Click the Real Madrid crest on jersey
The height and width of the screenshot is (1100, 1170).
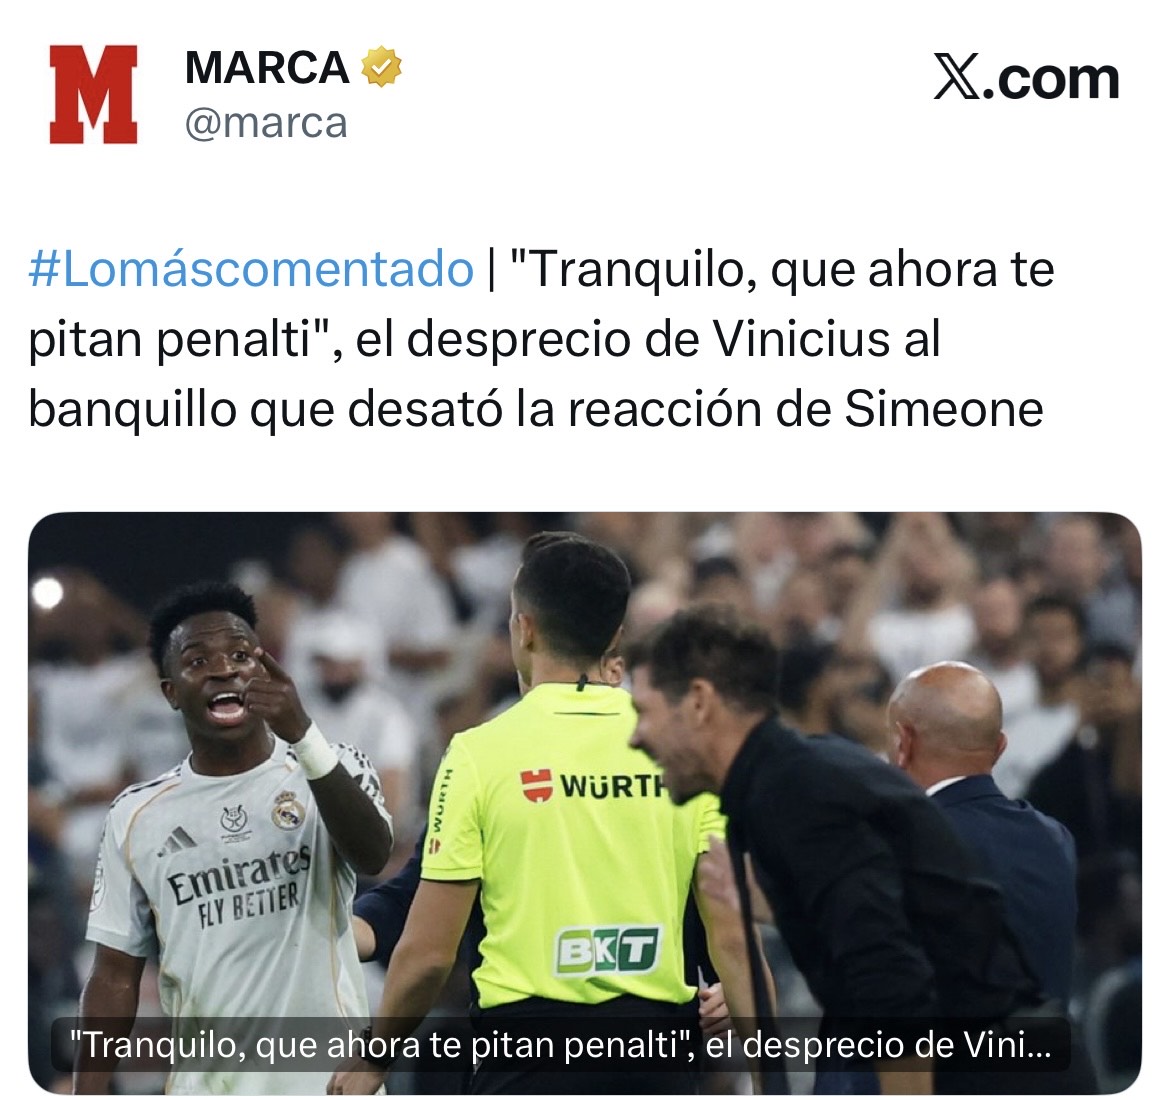(x=287, y=810)
